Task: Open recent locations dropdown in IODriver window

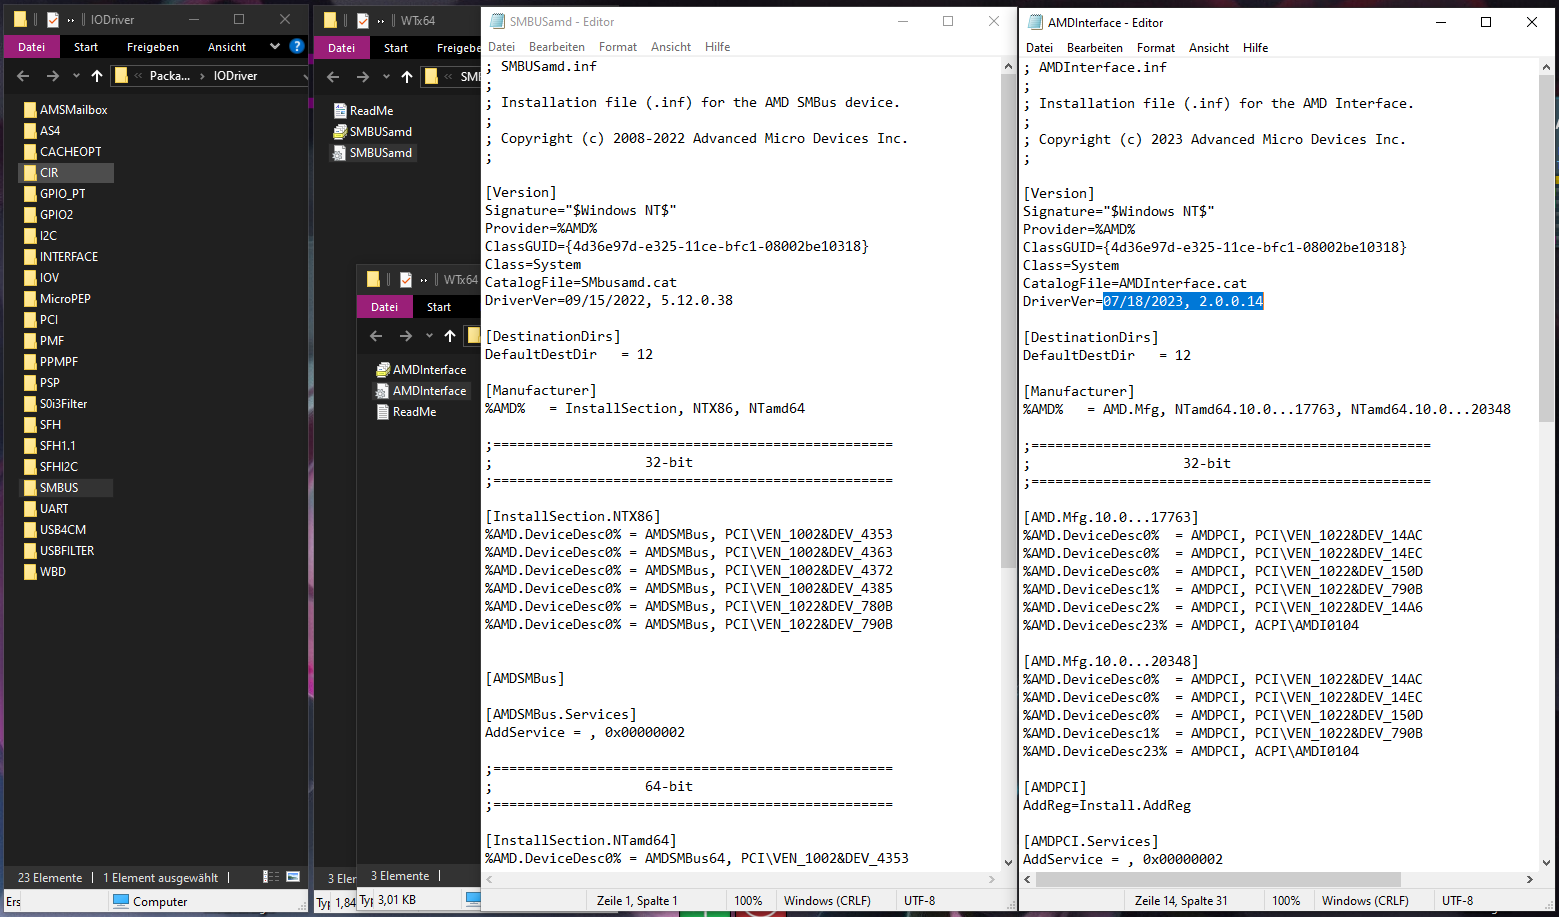Action: tap(76, 76)
